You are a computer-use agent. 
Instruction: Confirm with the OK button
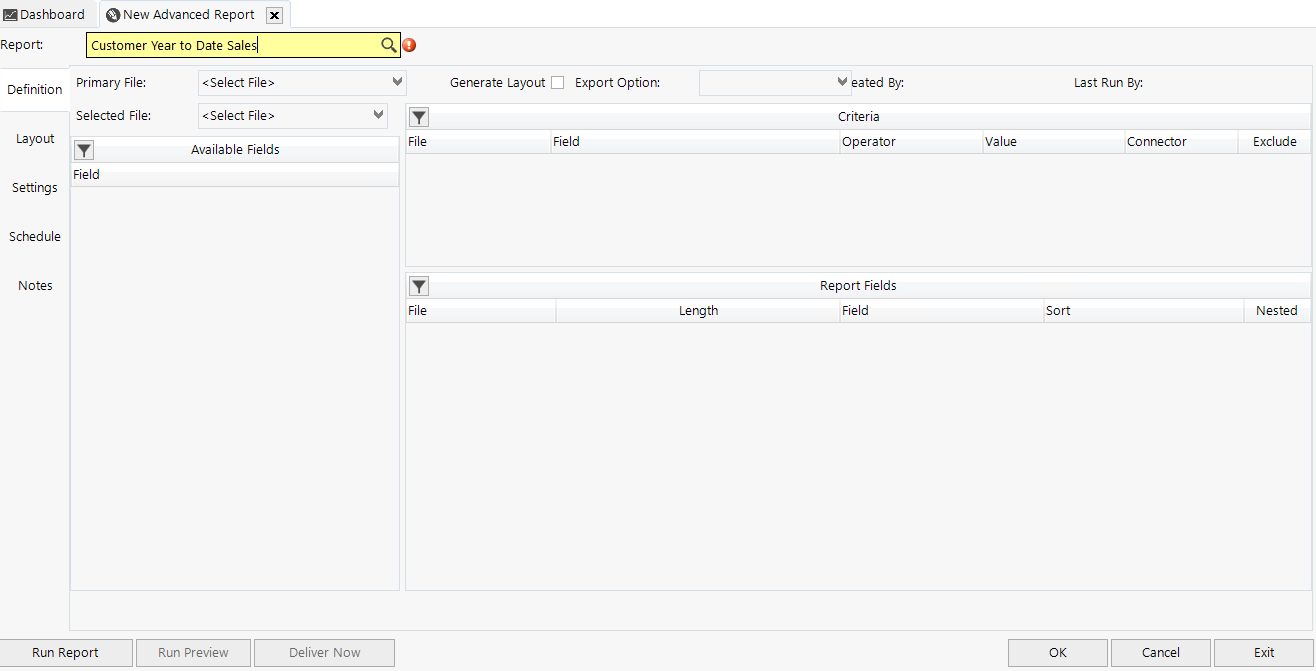pos(1057,652)
